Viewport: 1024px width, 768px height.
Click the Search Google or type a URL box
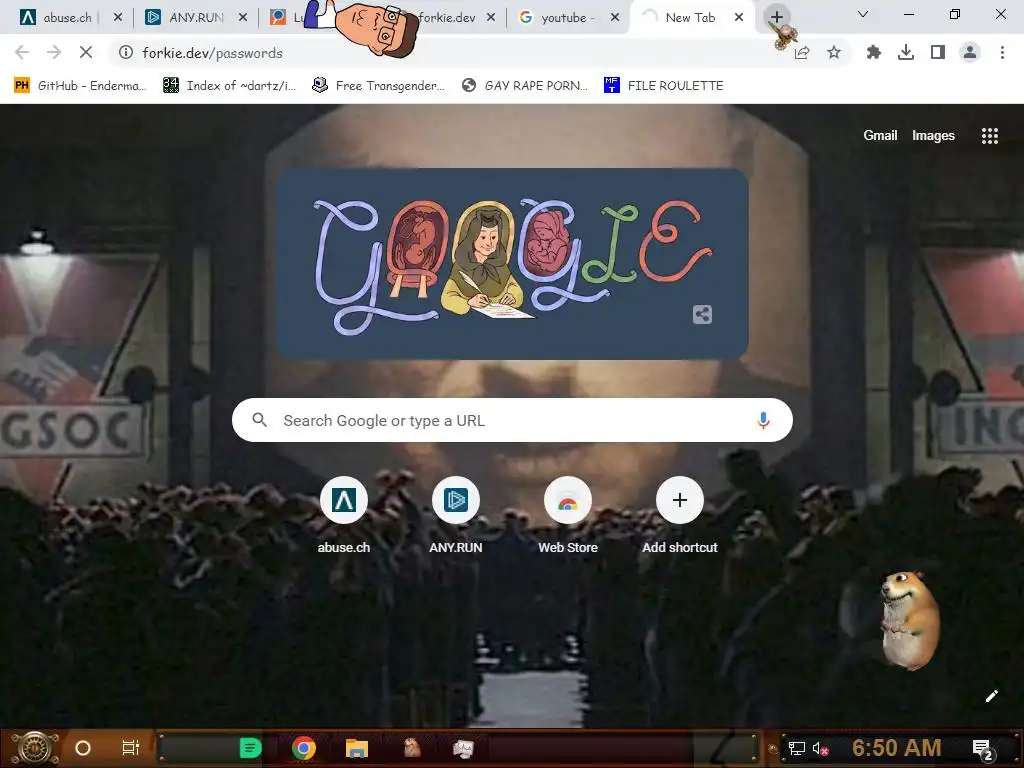pos(512,420)
